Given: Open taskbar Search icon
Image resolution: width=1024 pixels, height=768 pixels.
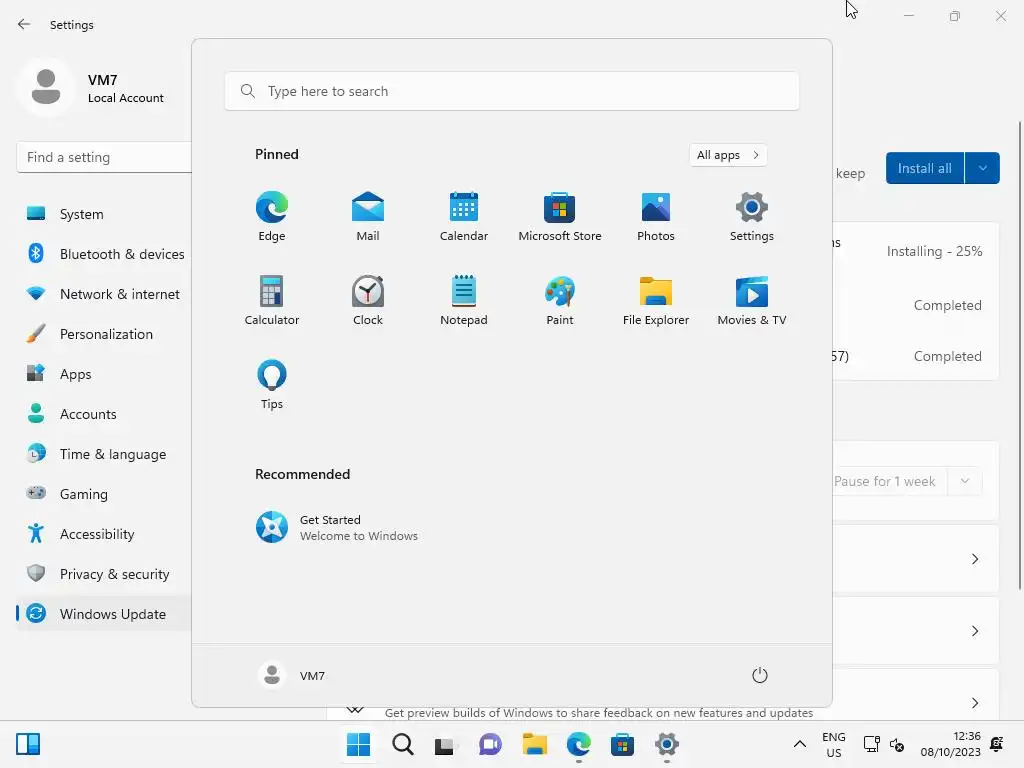Looking at the screenshot, I should point(403,744).
